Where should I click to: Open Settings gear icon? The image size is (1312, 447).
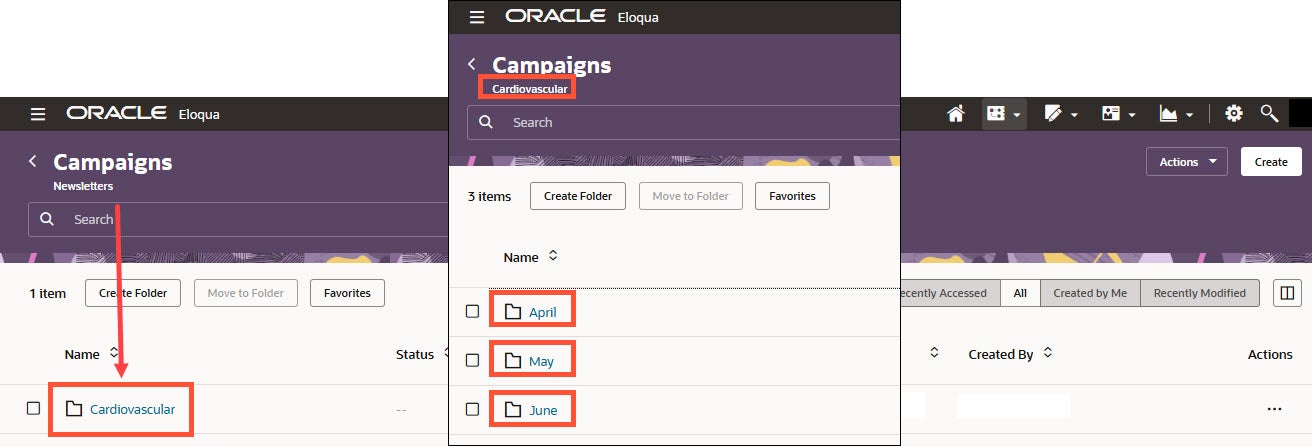pos(1234,114)
